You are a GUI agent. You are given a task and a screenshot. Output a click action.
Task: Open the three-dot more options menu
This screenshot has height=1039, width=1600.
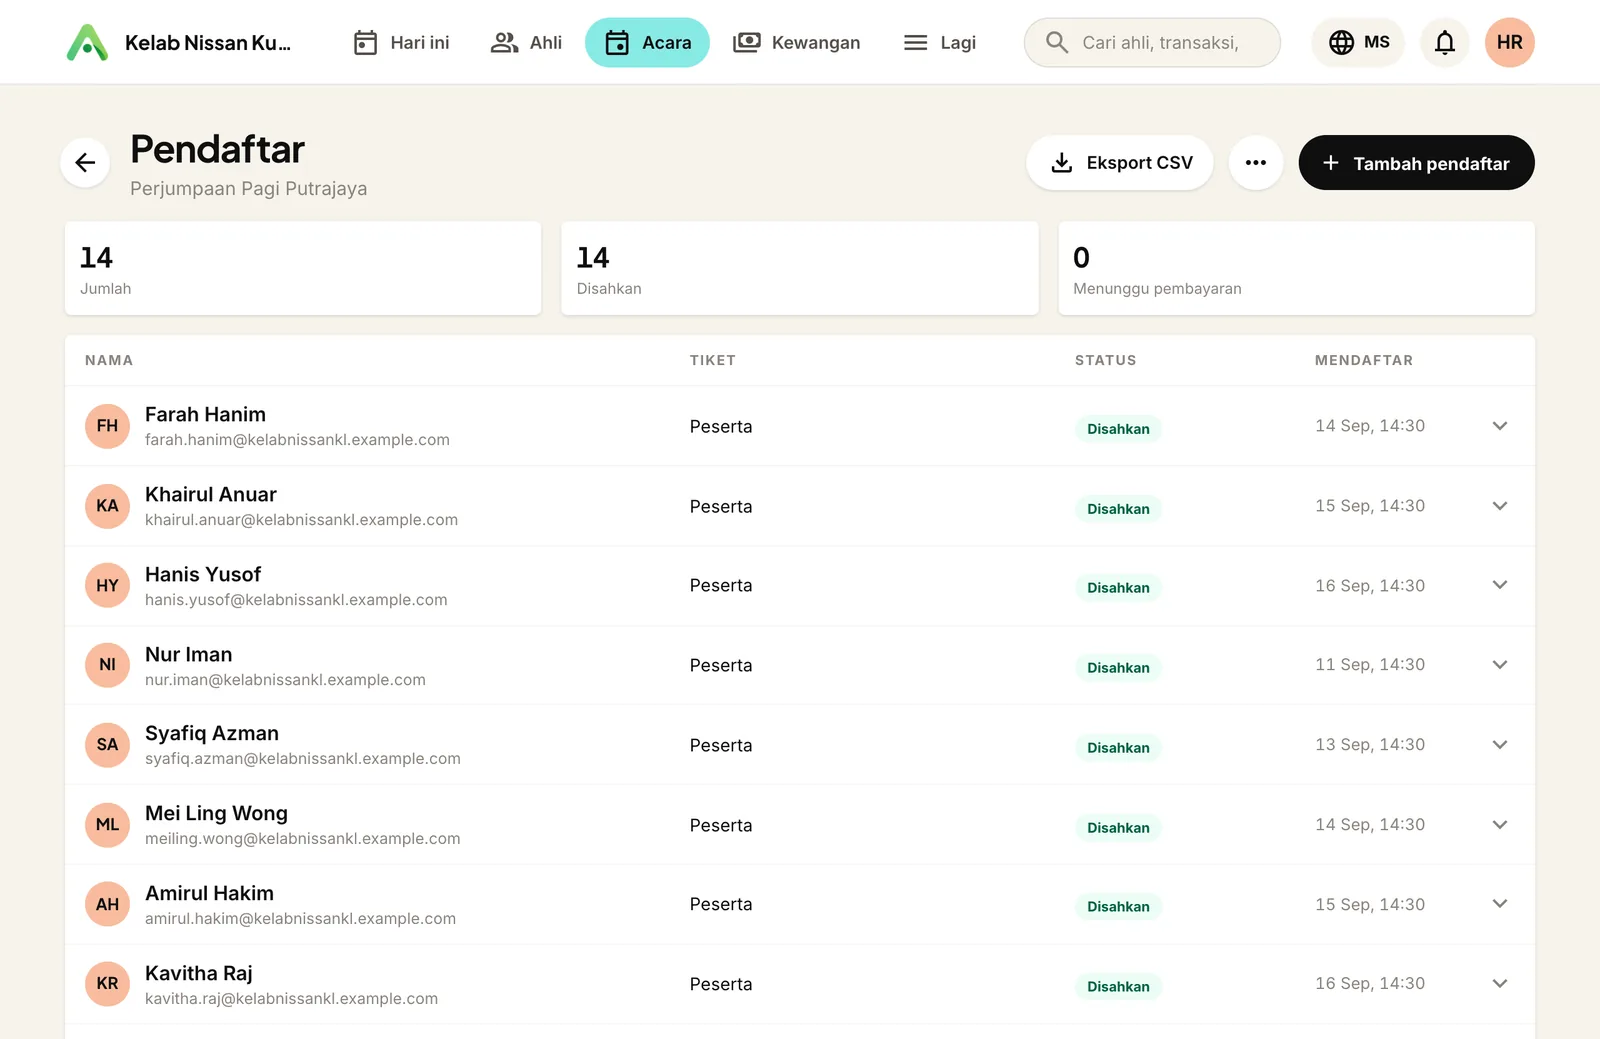tap(1256, 162)
